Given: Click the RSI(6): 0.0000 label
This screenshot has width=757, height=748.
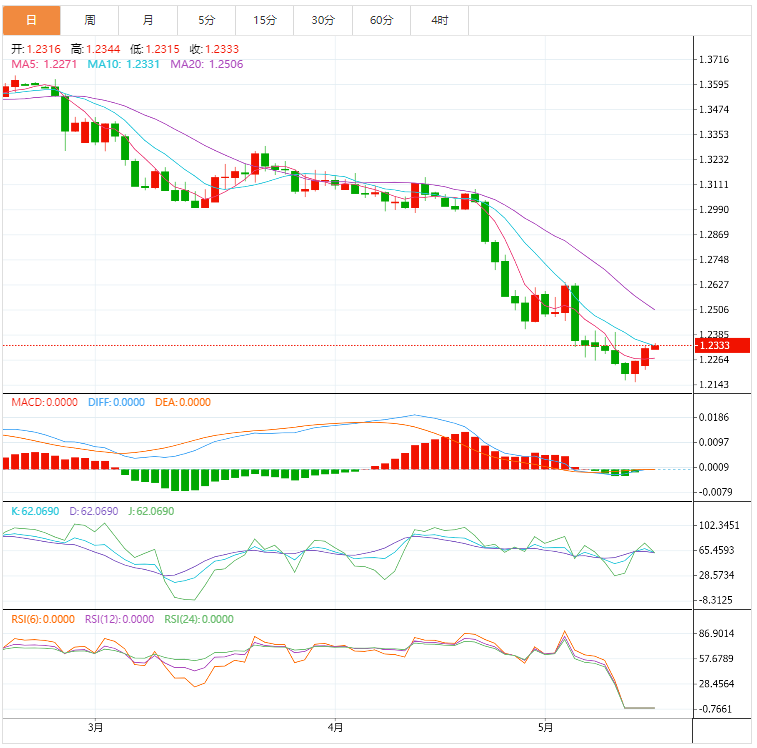Looking at the screenshot, I should coord(43,620).
